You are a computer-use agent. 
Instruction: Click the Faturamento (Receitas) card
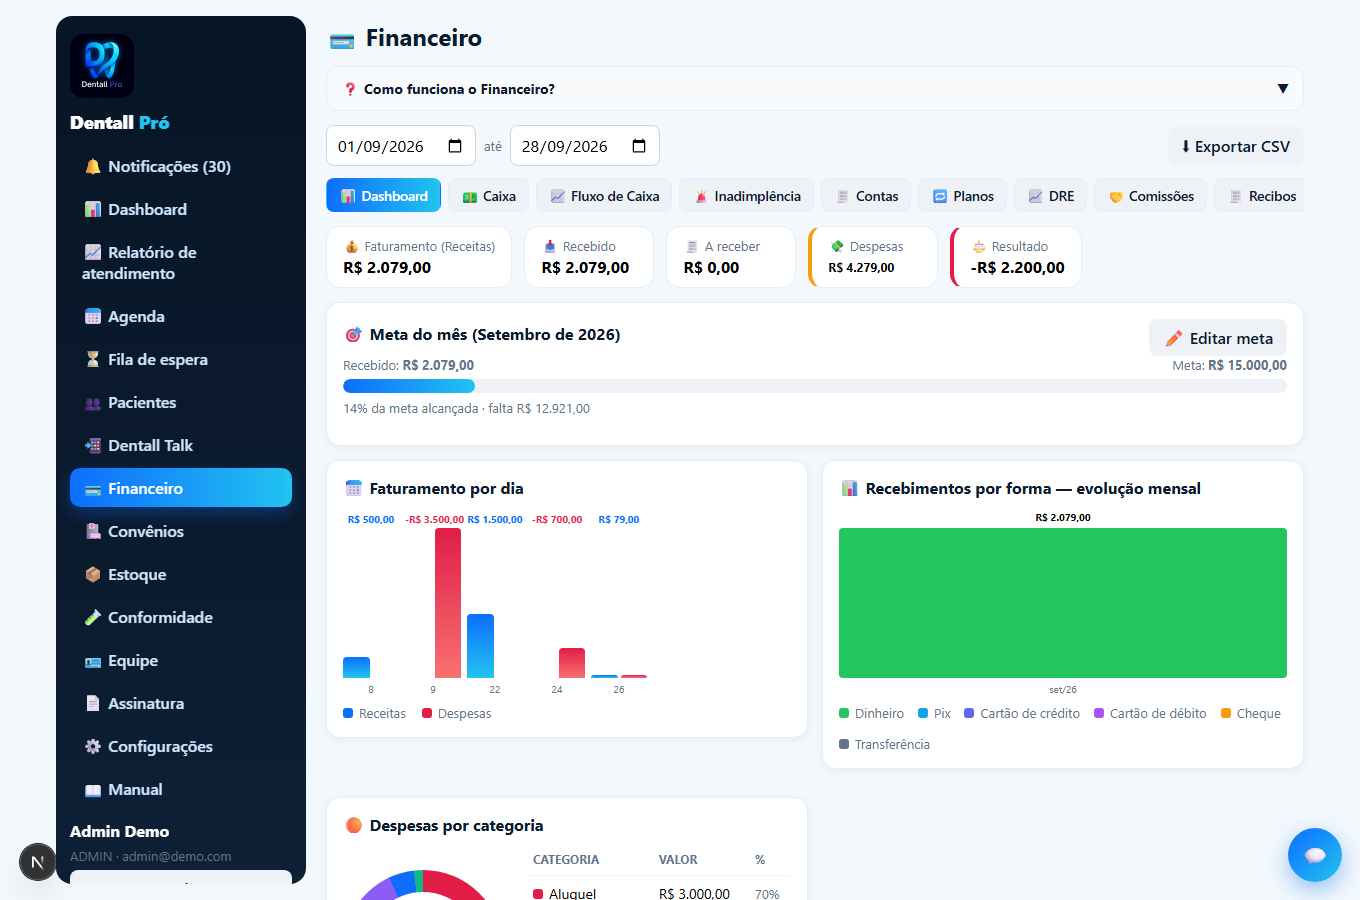pyautogui.click(x=419, y=257)
